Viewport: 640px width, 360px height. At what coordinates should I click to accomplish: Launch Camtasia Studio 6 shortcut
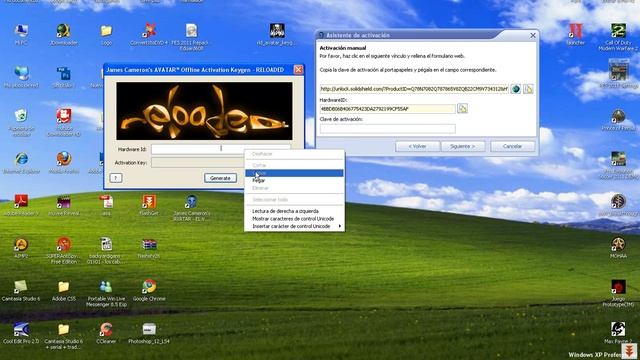click(21, 291)
